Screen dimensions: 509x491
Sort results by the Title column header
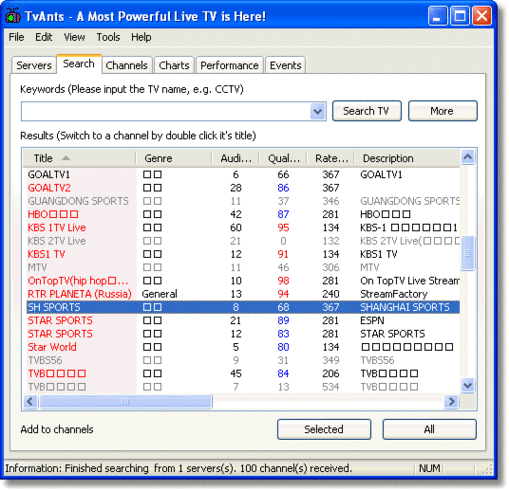[x=79, y=158]
